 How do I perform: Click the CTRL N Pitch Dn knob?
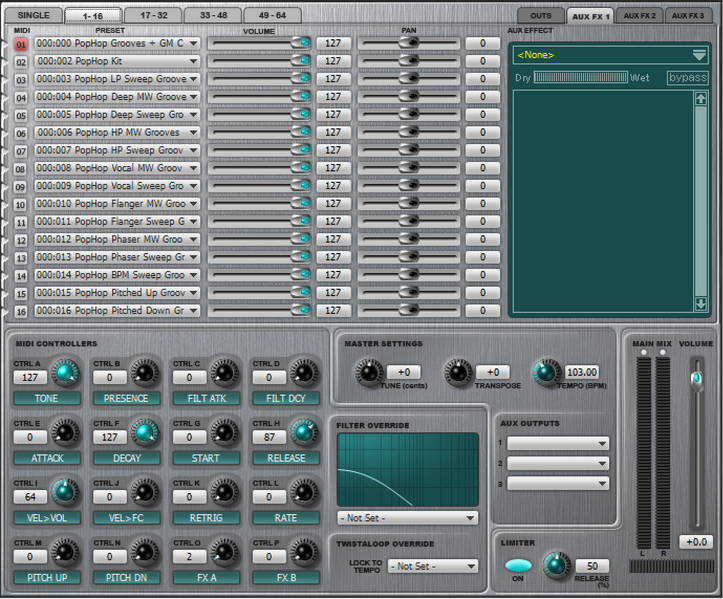(144, 552)
